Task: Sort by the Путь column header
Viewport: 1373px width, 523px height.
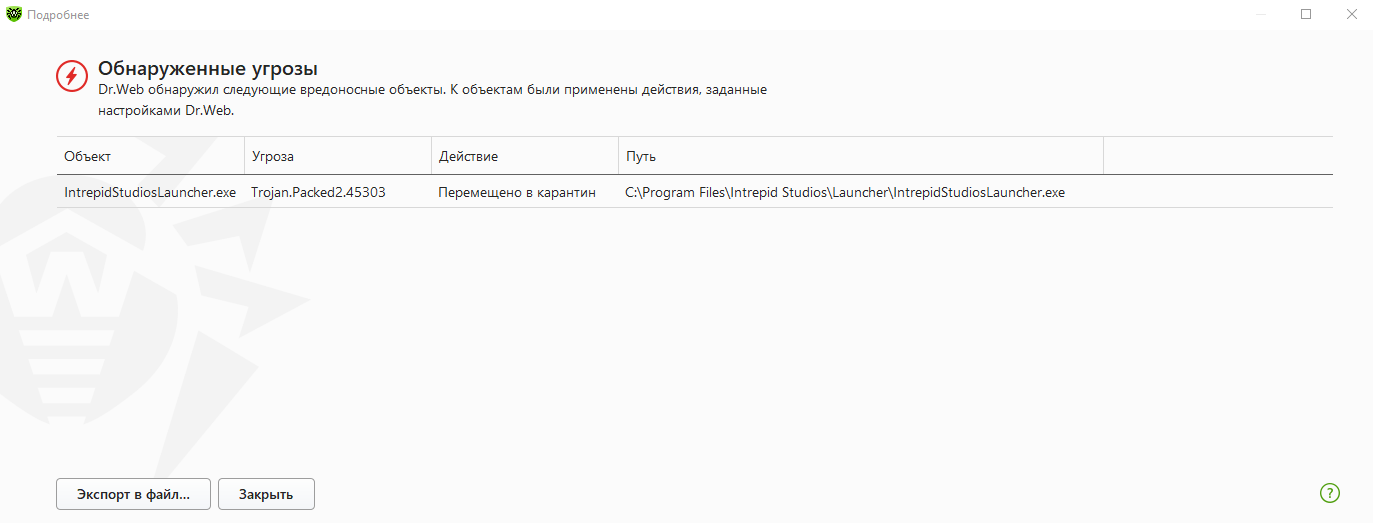Action: pos(861,156)
